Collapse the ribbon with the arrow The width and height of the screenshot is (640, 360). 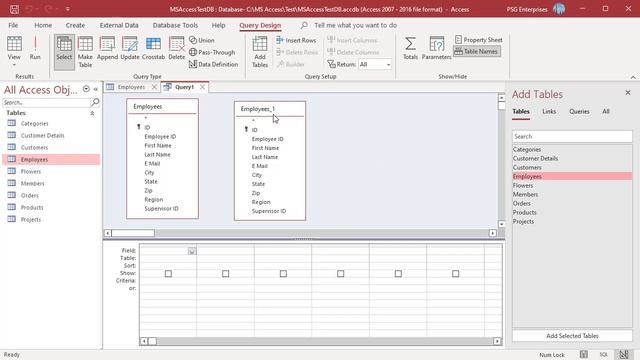tap(633, 77)
